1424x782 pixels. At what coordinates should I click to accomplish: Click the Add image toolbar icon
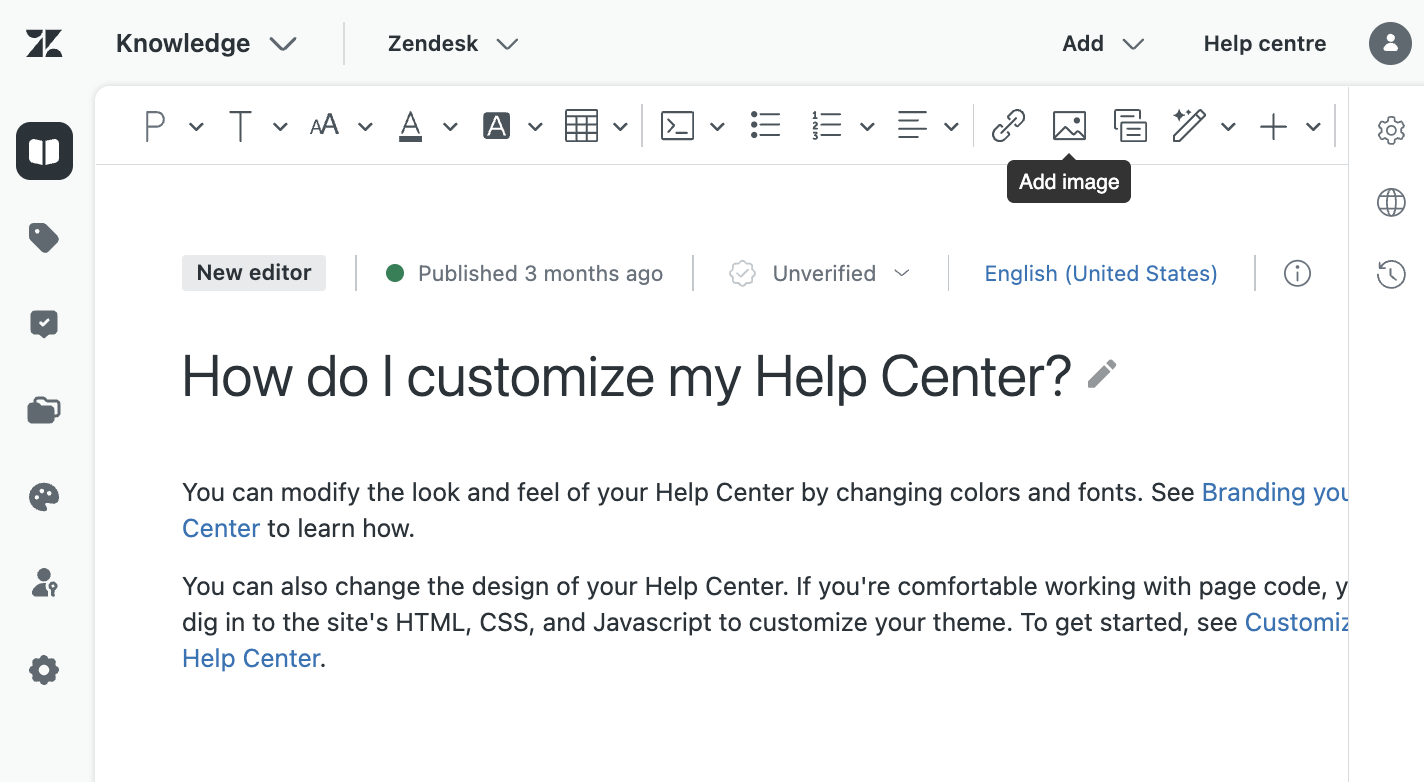click(x=1069, y=126)
